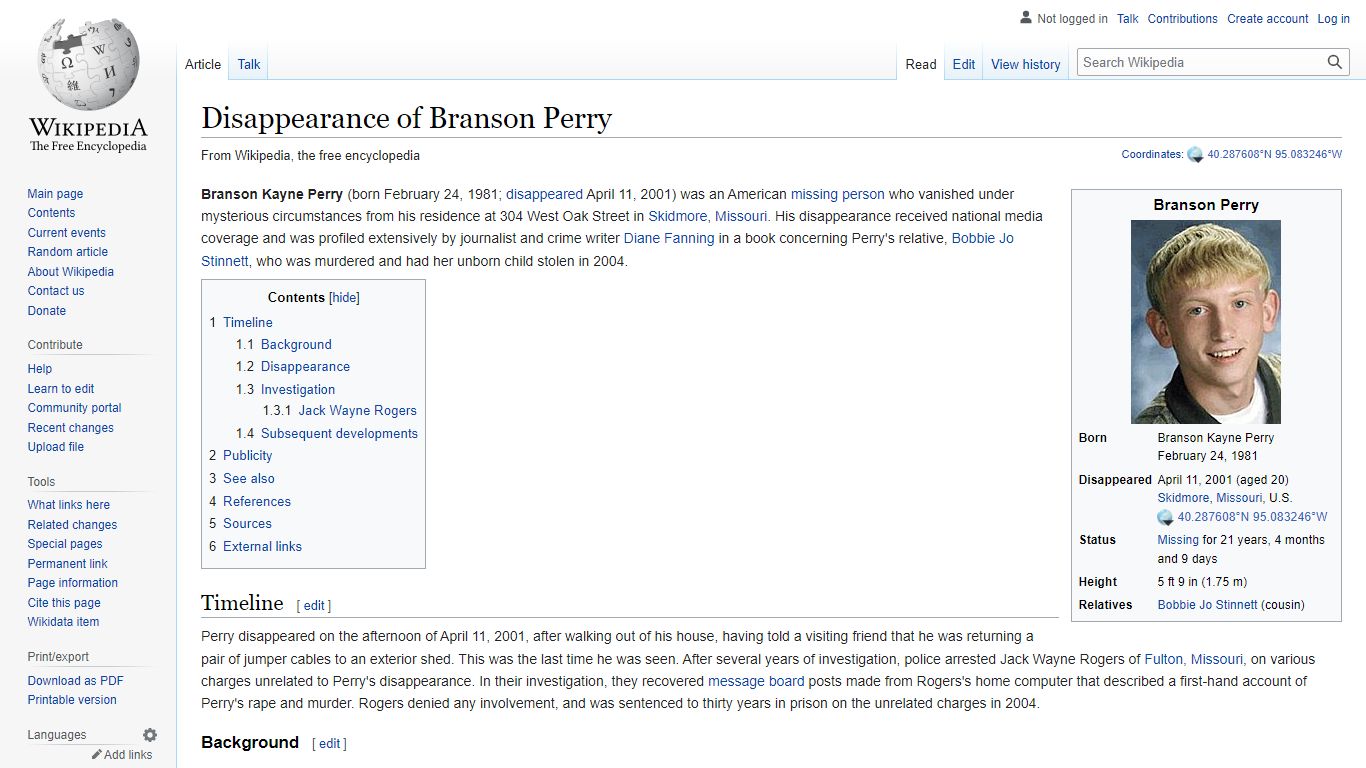The image size is (1366, 768).
Task: Click top-right coordinates 40.287608°N link
Action: 1275,155
